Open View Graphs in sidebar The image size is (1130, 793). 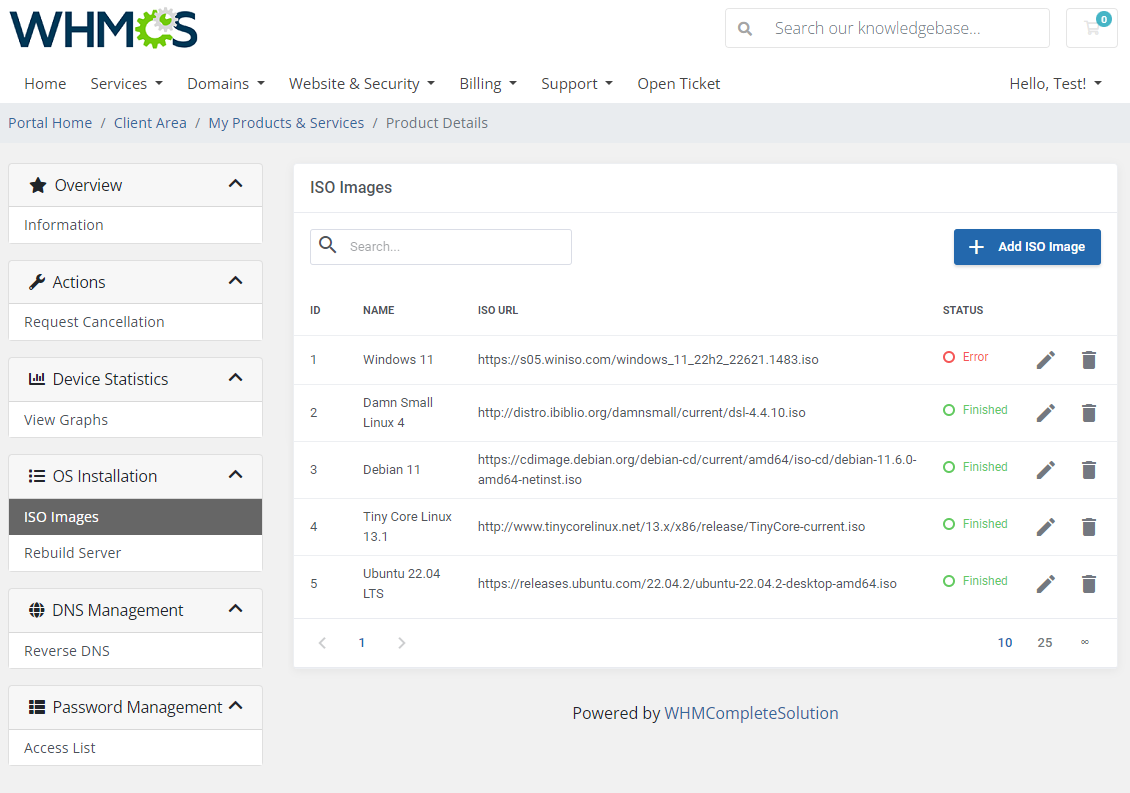coord(135,420)
